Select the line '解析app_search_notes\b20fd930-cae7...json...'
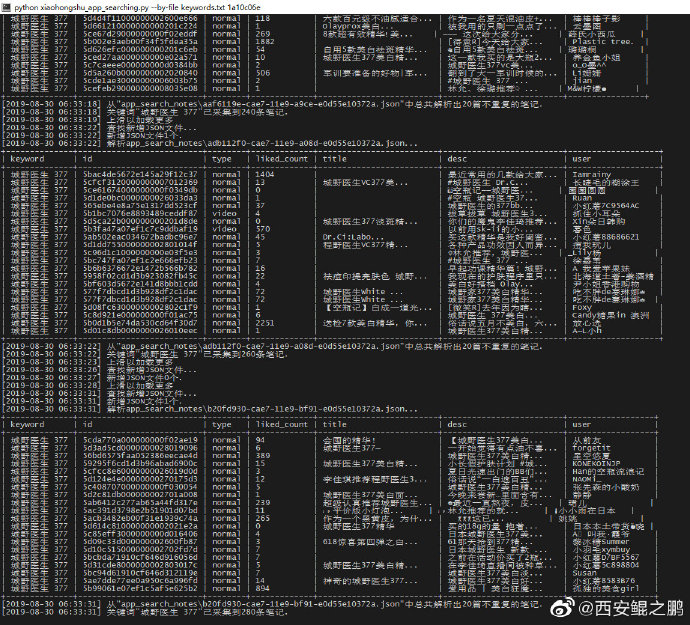 point(262,409)
